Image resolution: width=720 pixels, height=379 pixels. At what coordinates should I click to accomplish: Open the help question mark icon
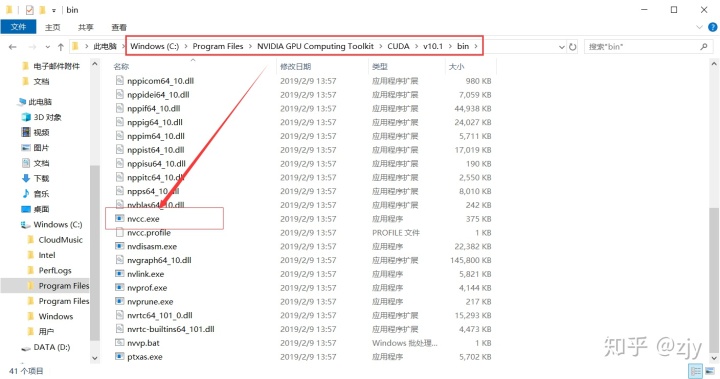713,27
